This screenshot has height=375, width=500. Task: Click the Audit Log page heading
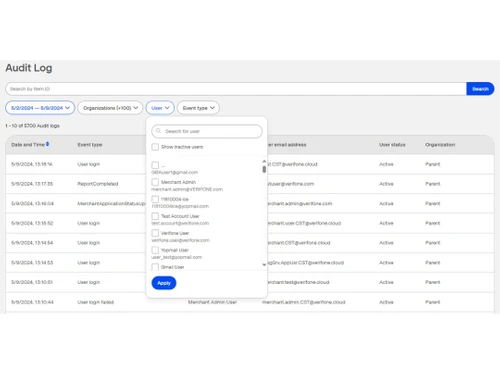[x=29, y=68]
